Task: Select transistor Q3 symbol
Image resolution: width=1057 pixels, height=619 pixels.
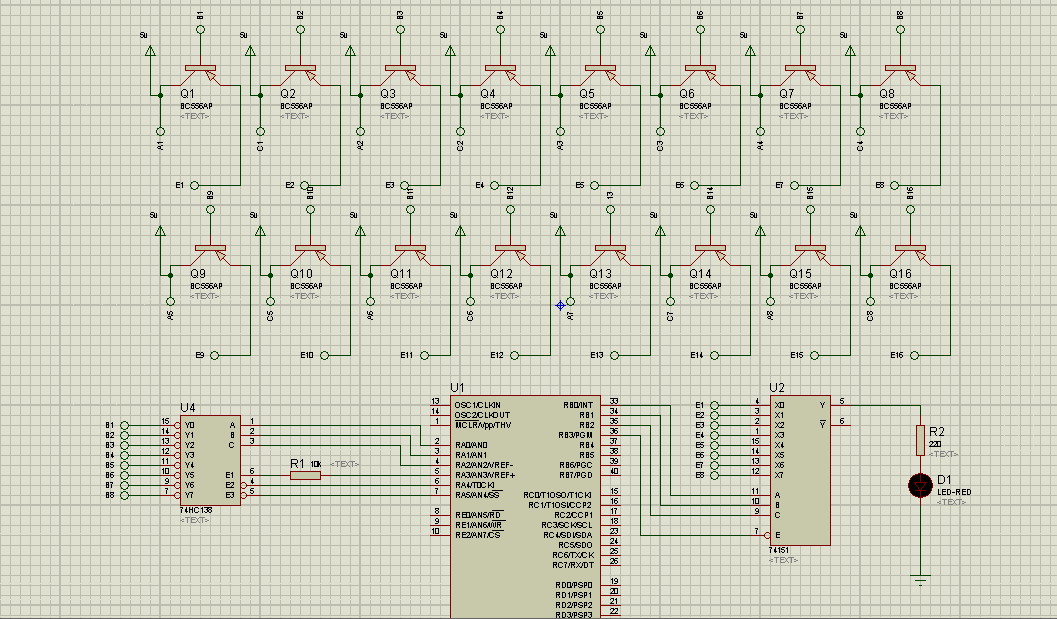Action: pos(400,75)
